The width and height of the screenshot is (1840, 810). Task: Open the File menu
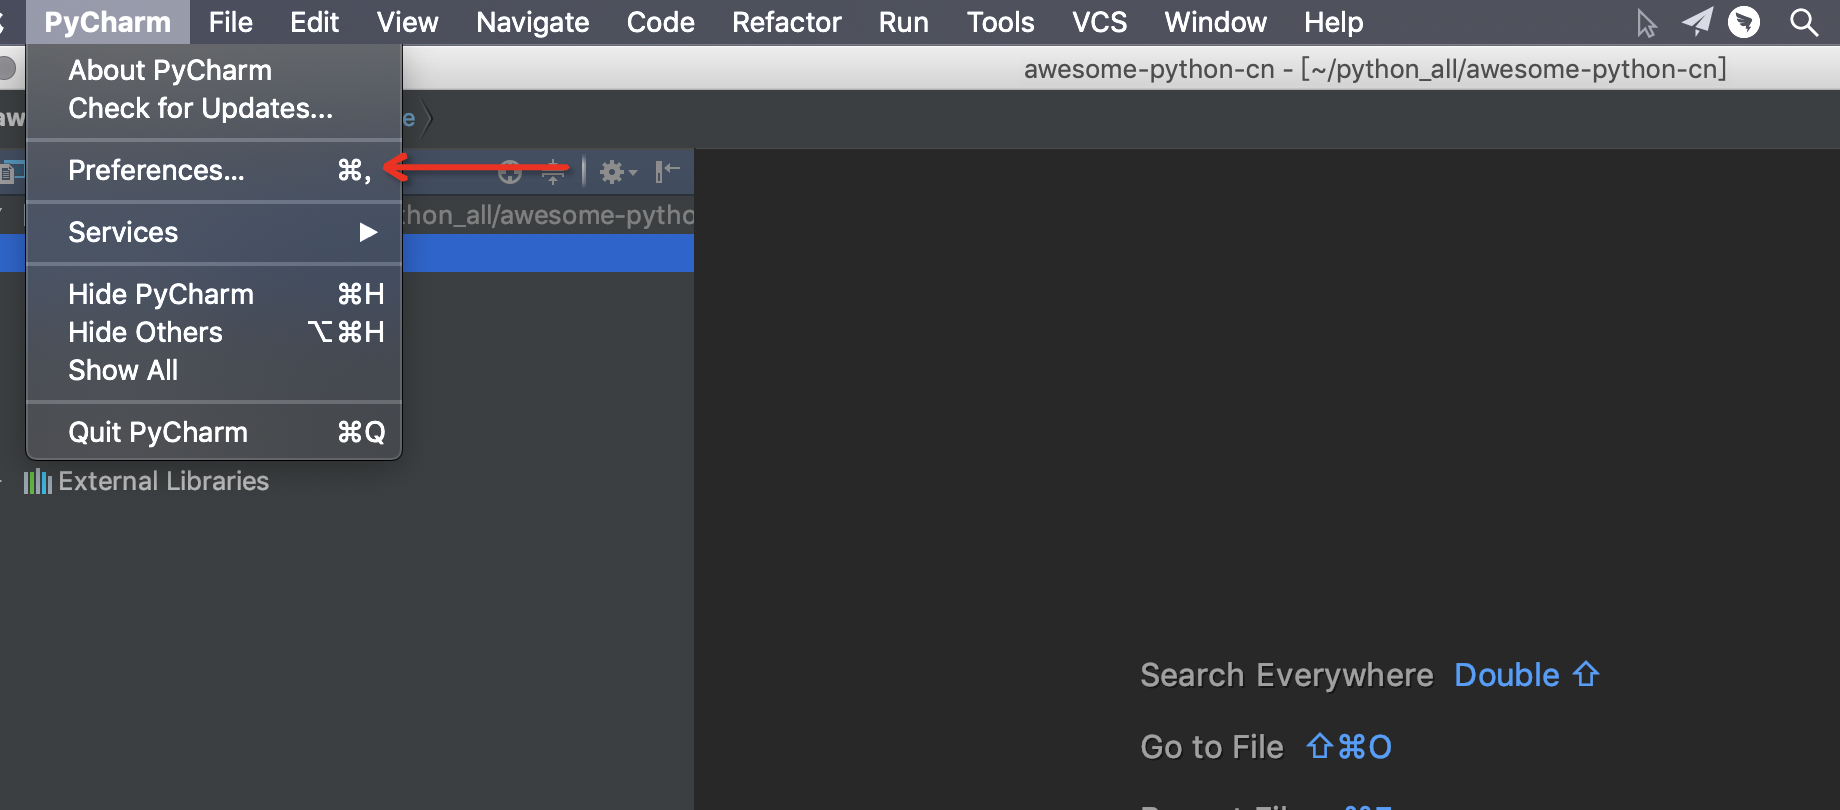coord(231,22)
